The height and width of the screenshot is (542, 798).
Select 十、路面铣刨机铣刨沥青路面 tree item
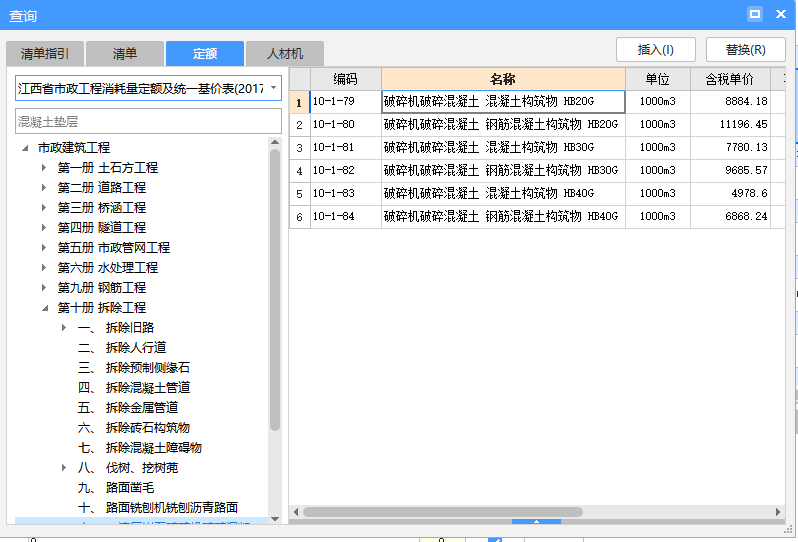pyautogui.click(x=158, y=507)
